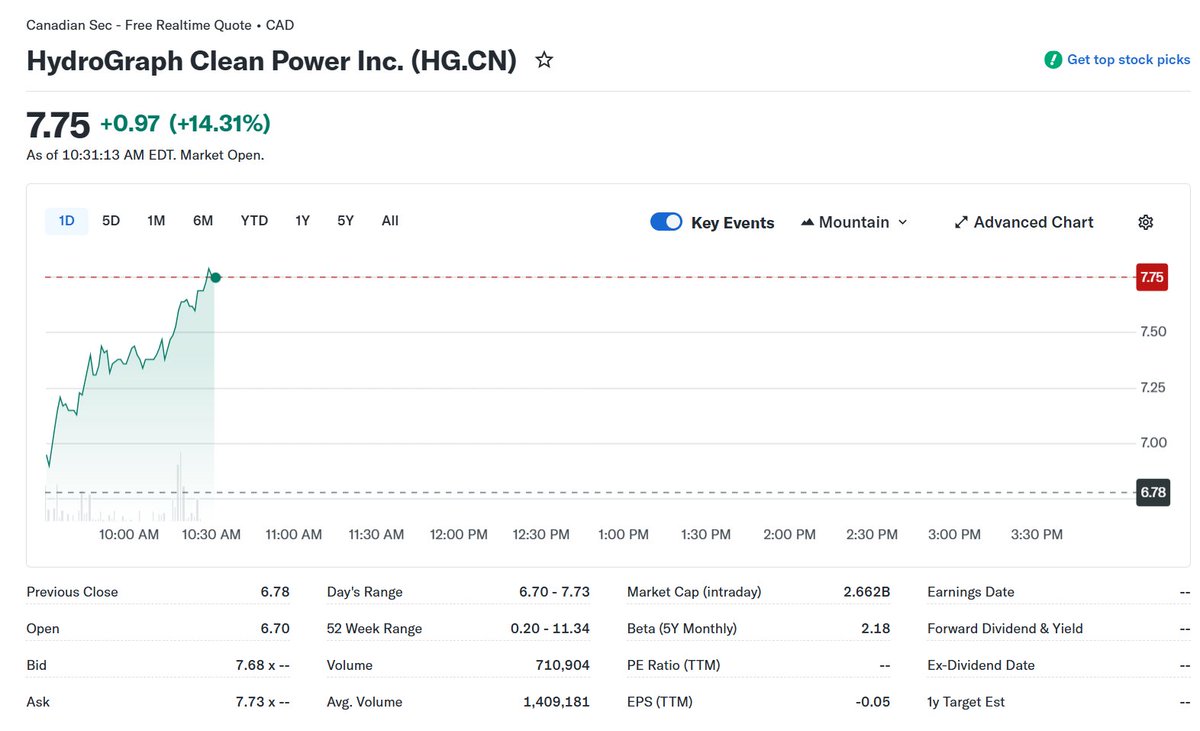The height and width of the screenshot is (731, 1200).
Task: Open the Mountain chart type dropdown
Action: 854,222
